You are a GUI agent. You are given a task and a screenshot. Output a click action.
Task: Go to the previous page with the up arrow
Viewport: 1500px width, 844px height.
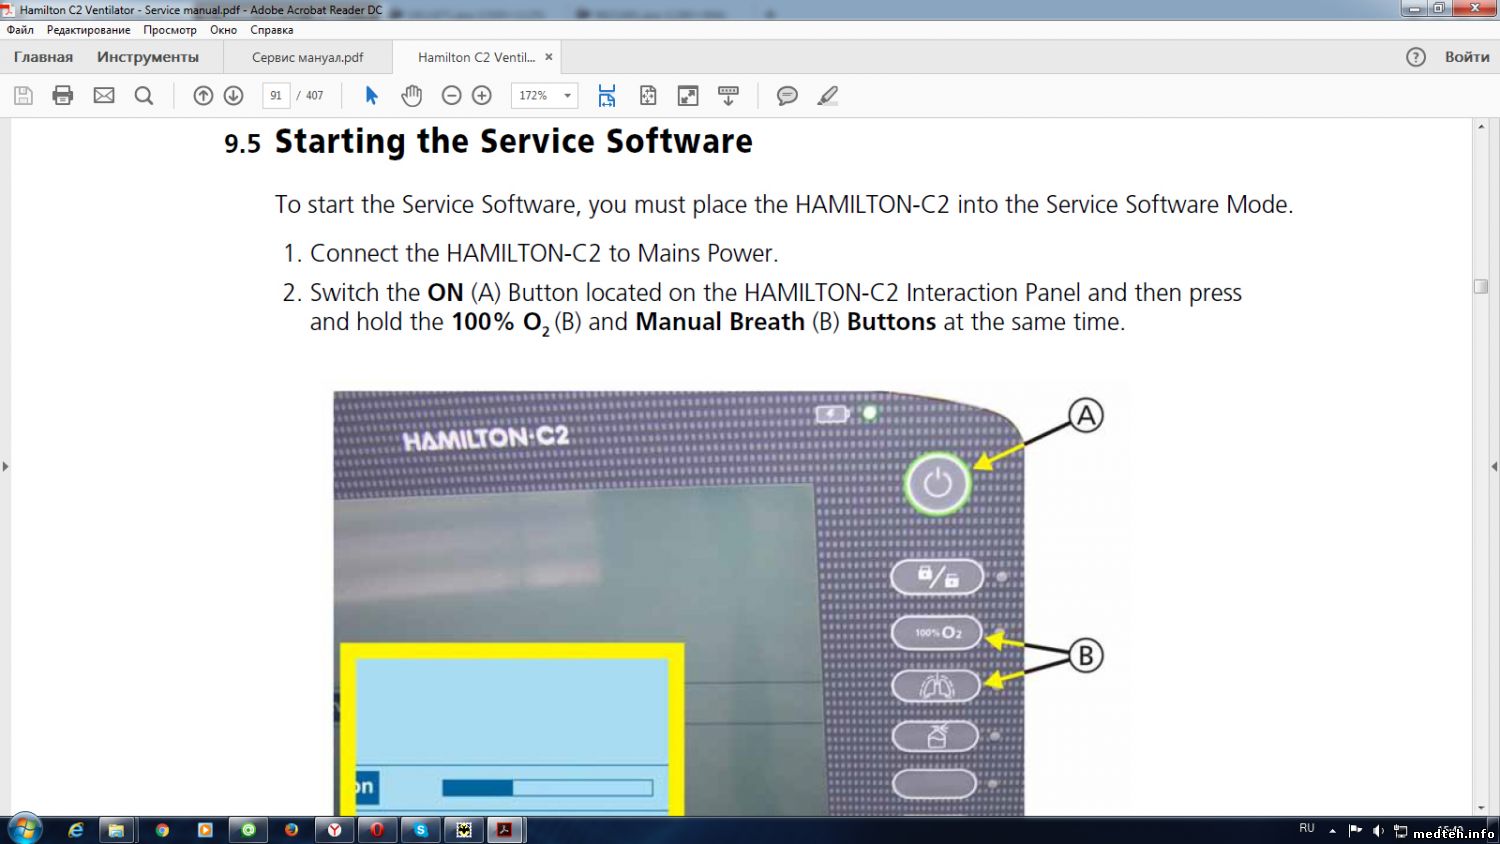pos(203,96)
